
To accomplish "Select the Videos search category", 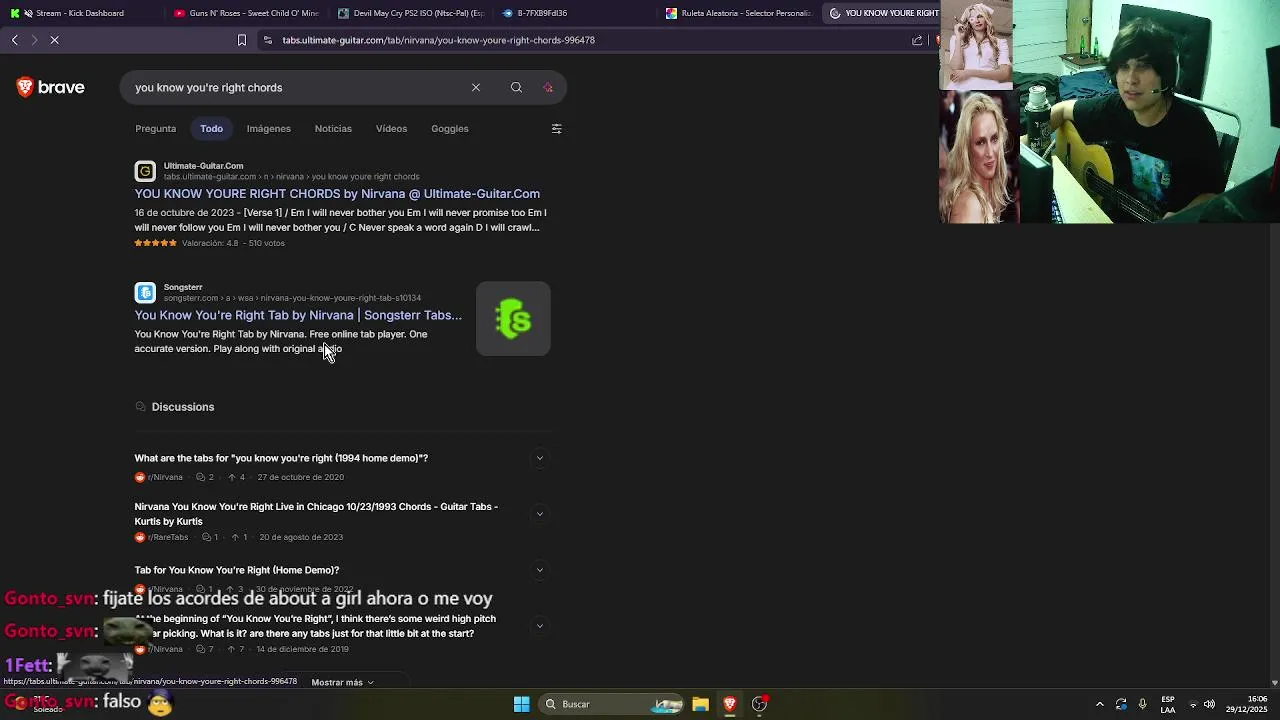I will point(391,129).
